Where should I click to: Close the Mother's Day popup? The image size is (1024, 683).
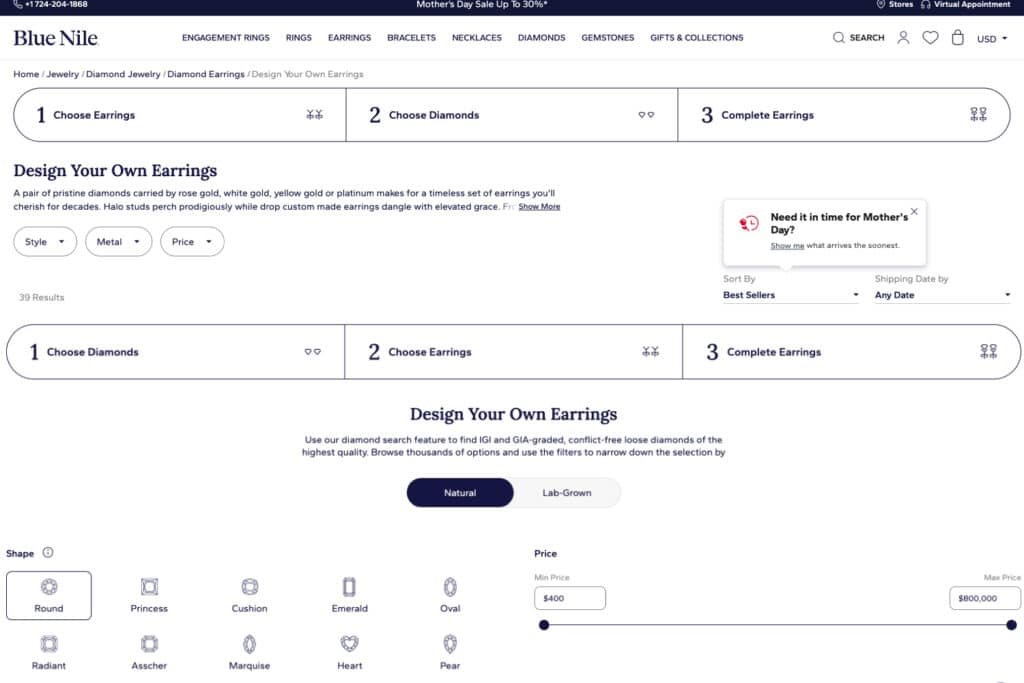point(914,212)
